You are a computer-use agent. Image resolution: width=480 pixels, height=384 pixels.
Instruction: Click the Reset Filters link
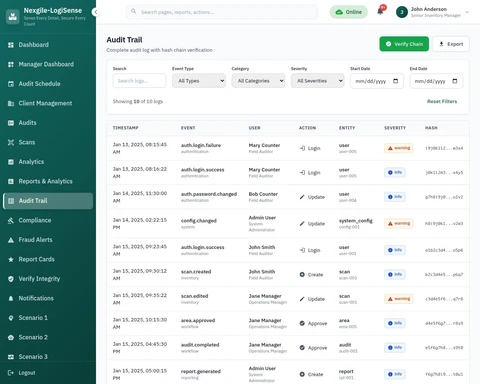442,101
